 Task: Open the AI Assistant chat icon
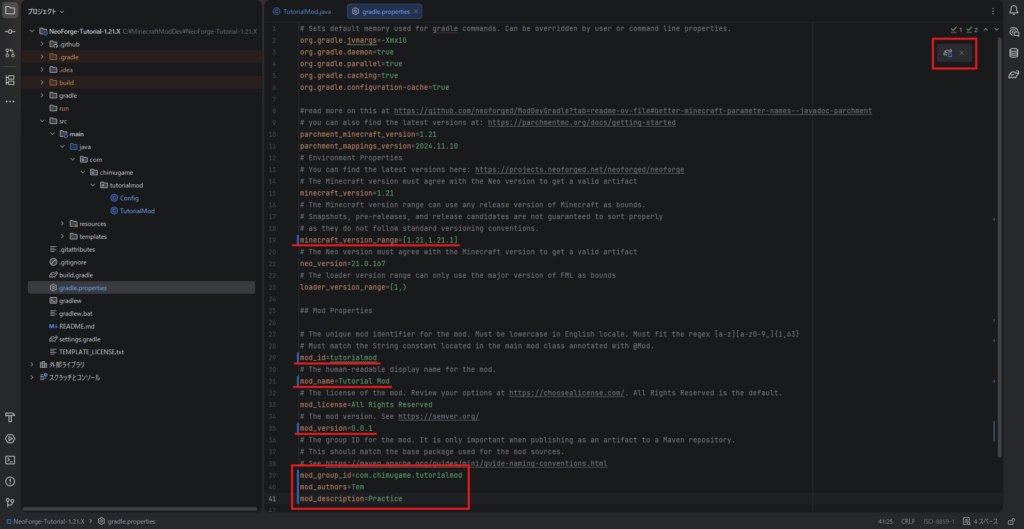coord(1012,32)
